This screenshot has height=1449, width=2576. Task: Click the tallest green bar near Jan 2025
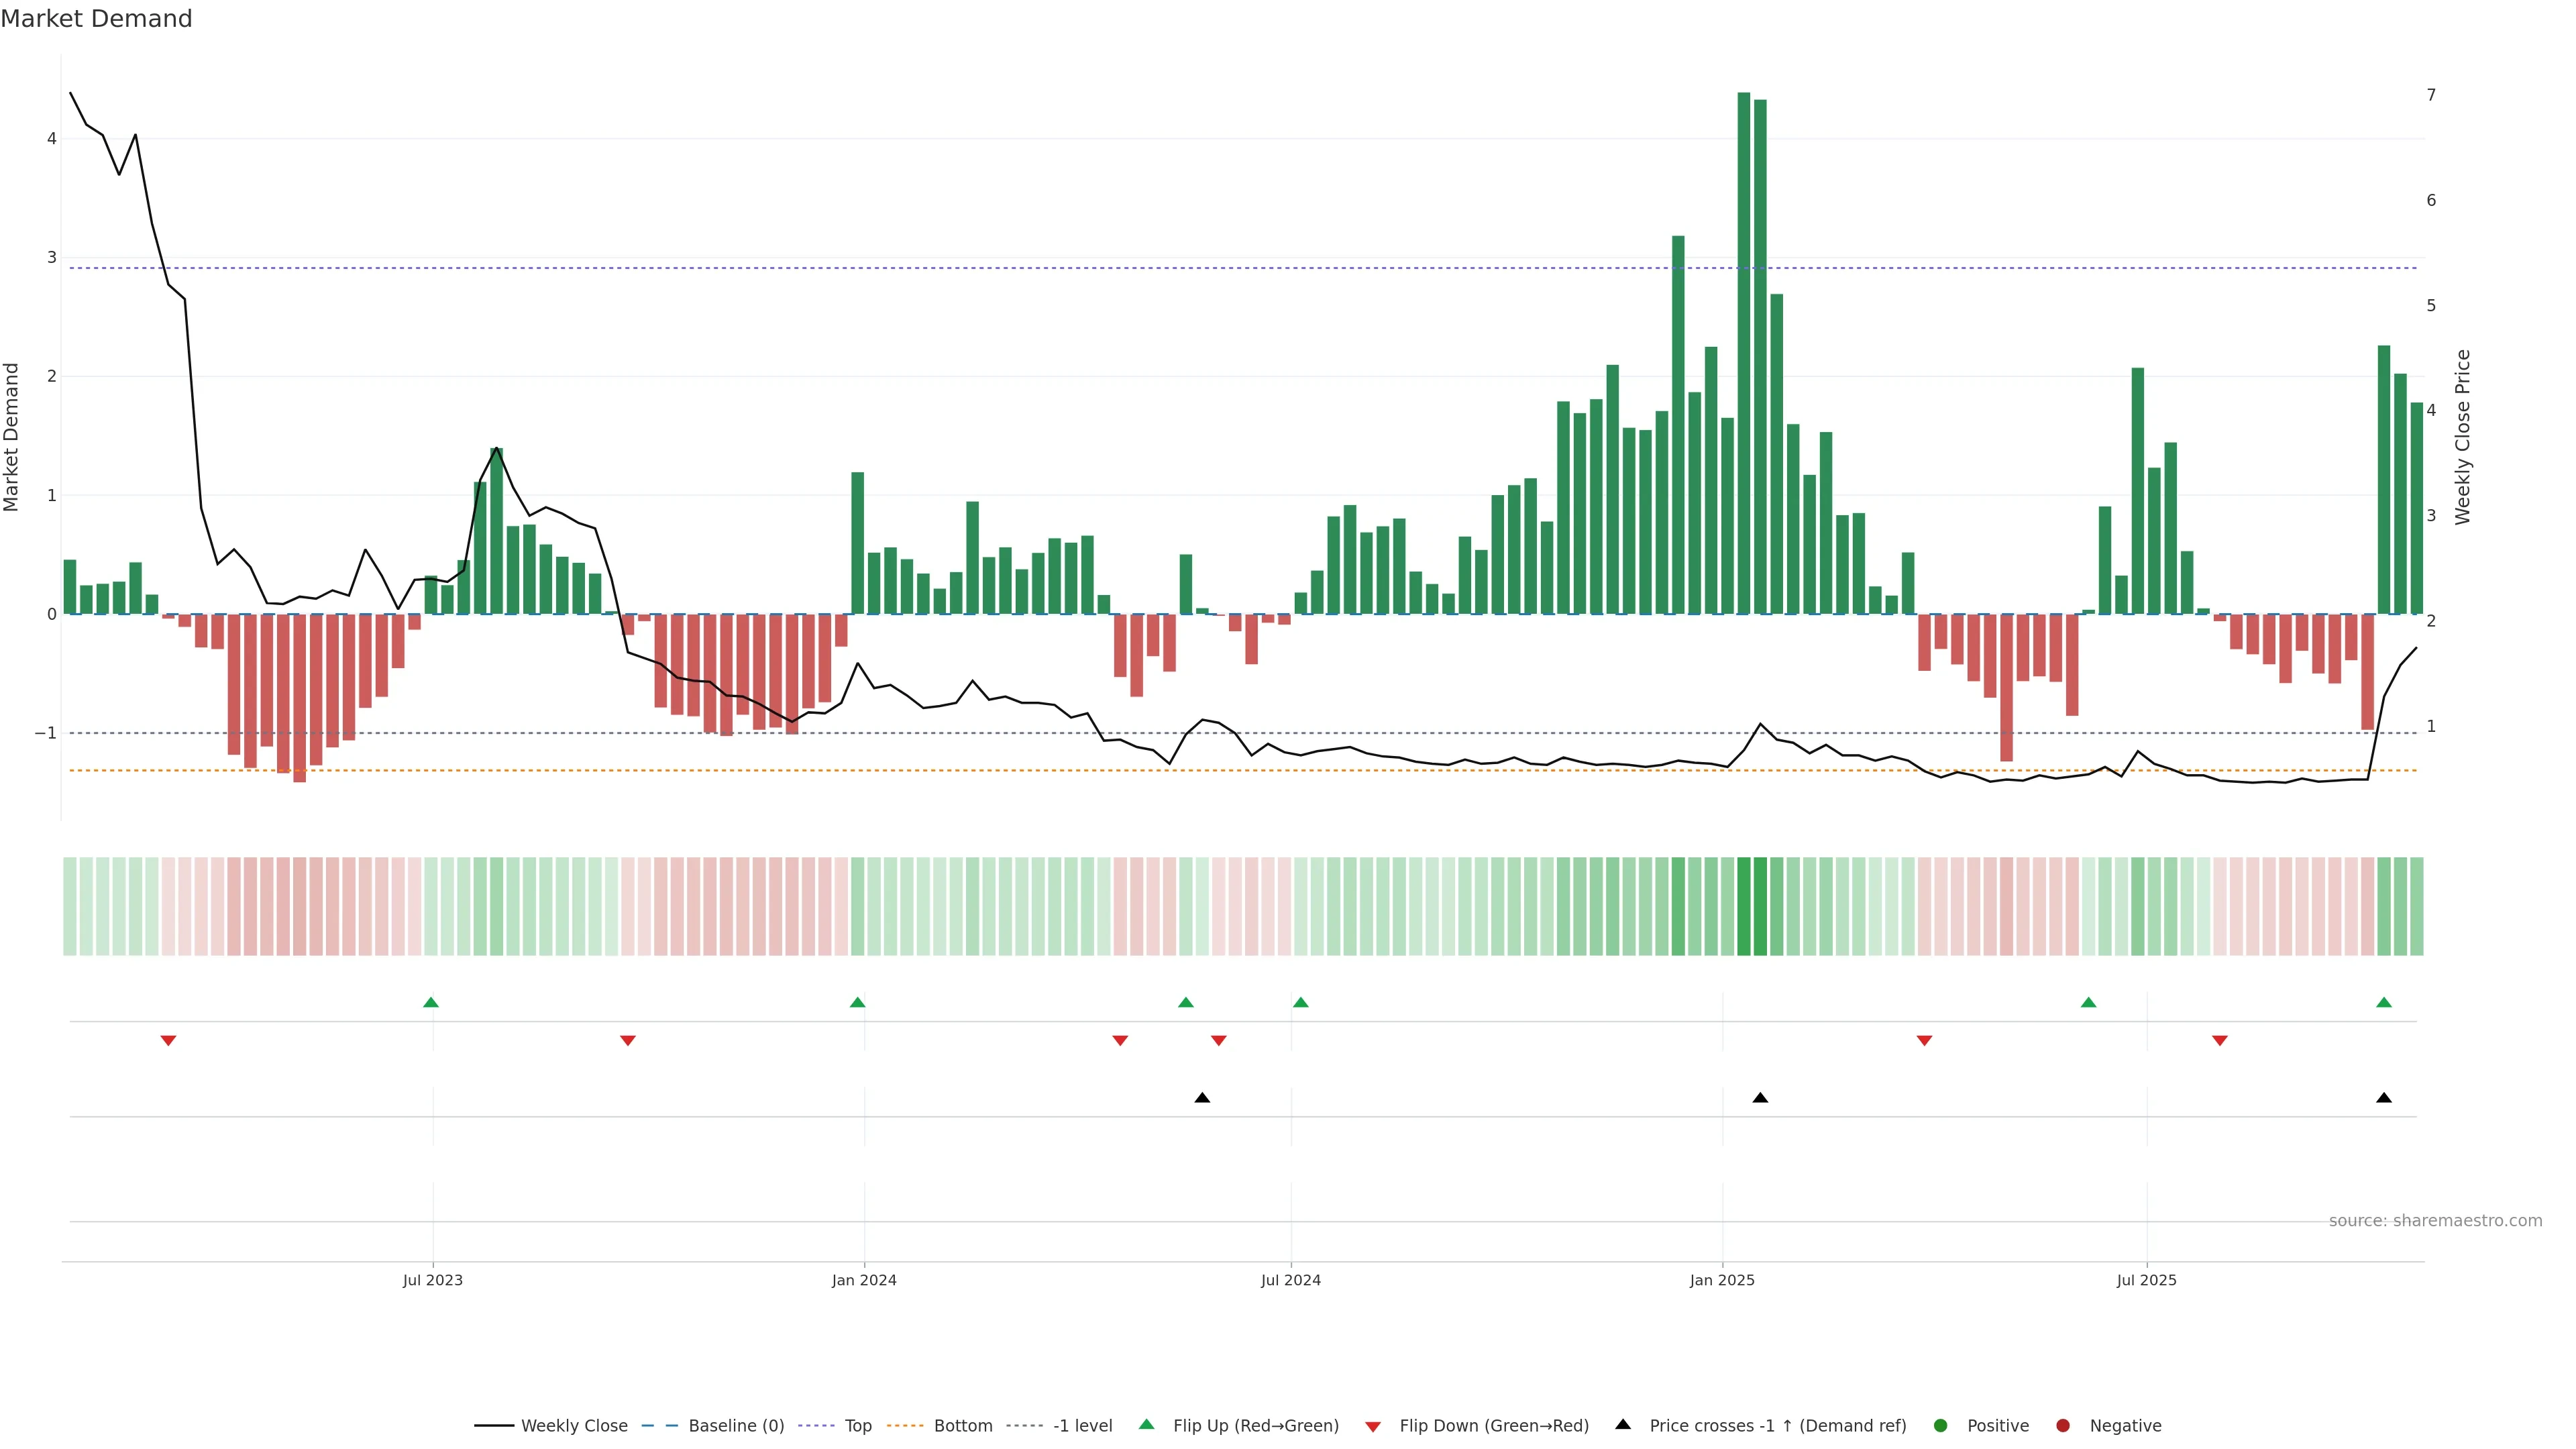pyautogui.click(x=1744, y=350)
